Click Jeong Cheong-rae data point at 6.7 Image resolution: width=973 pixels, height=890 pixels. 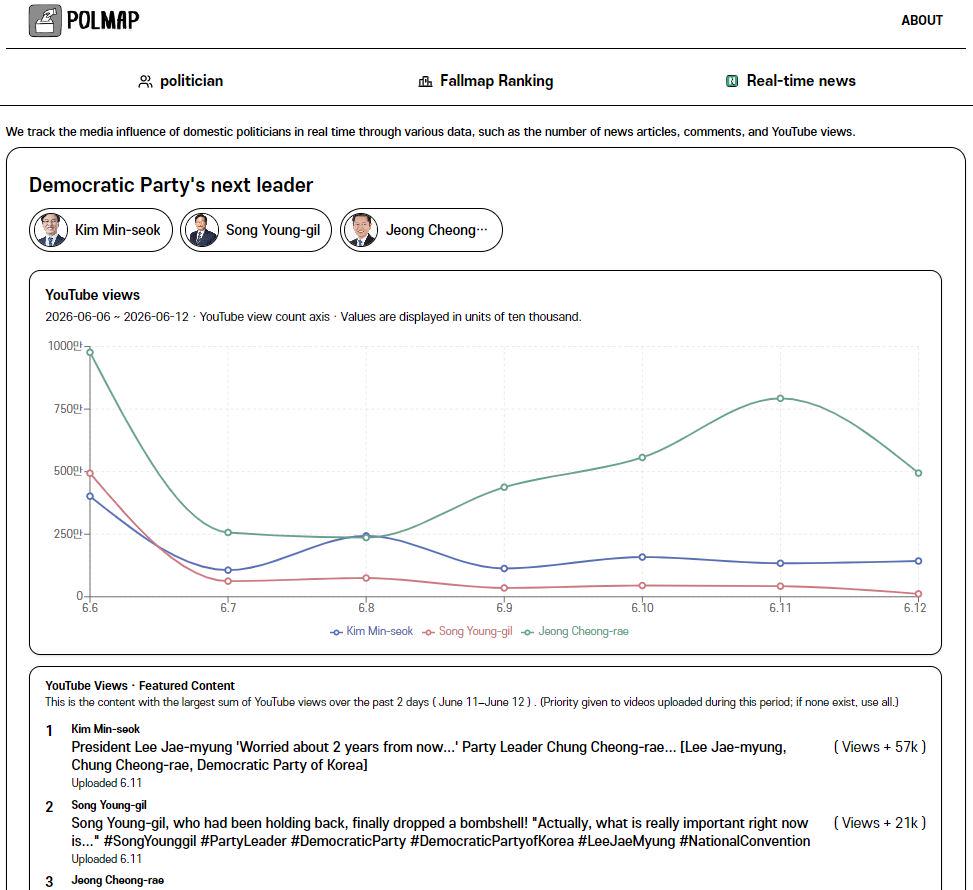[228, 533]
